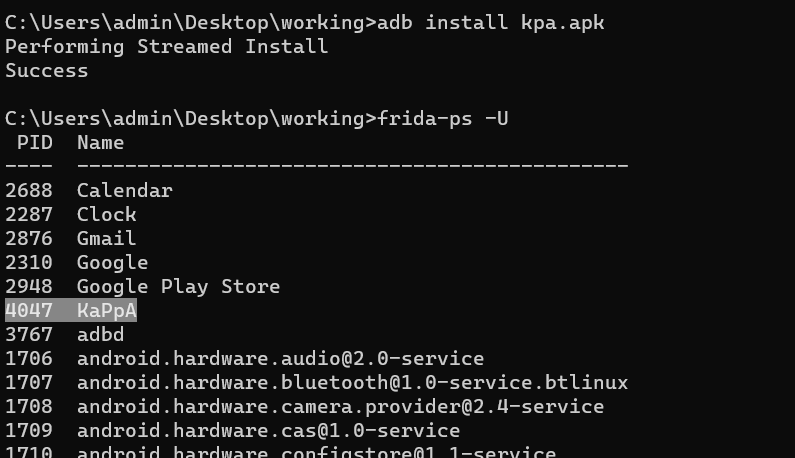Click the adbd process name

(100, 335)
